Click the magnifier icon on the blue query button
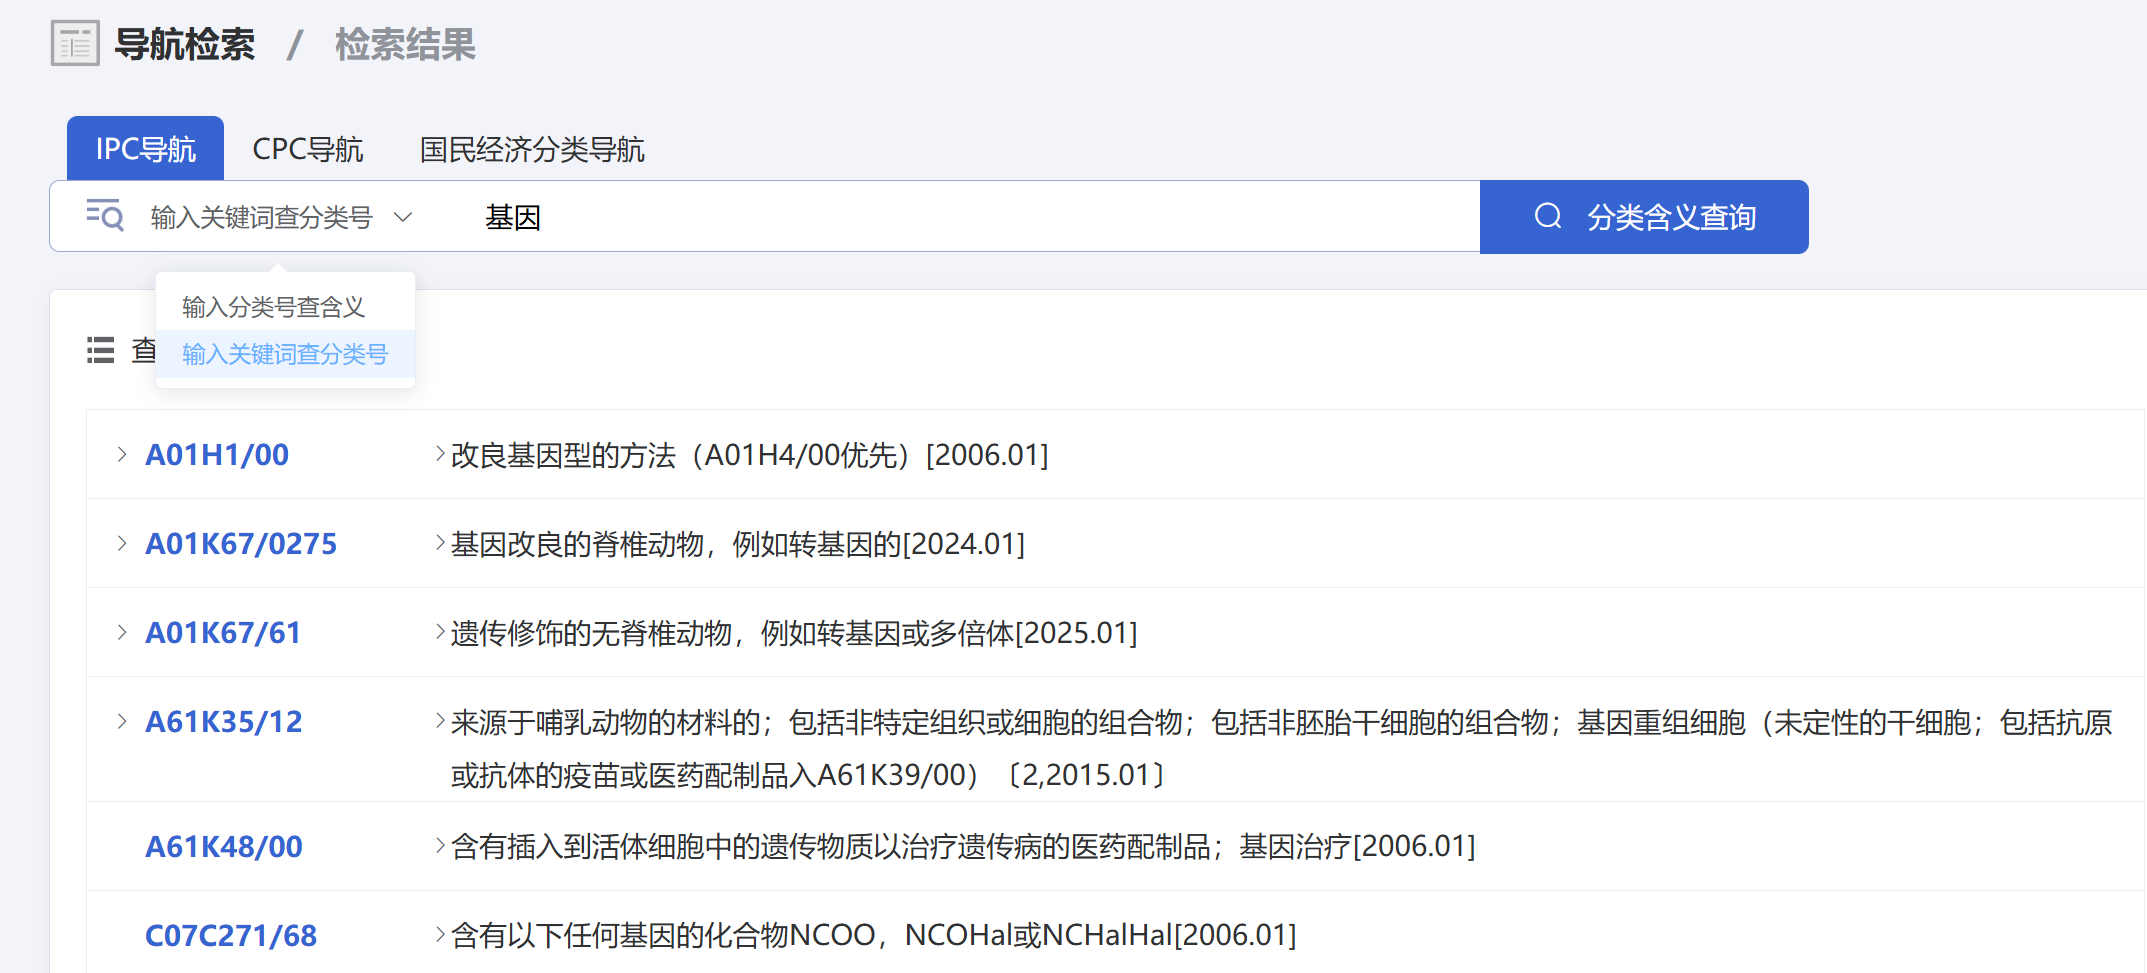This screenshot has height=973, width=2147. click(1548, 215)
